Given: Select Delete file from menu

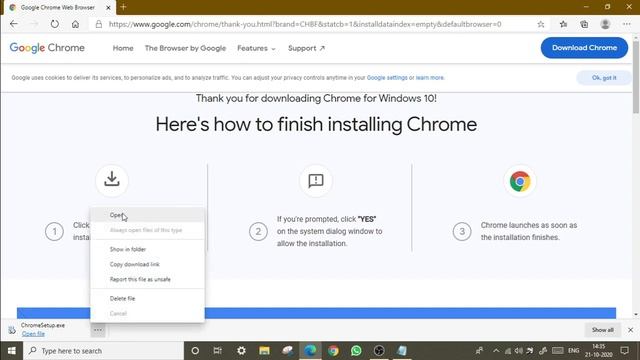Looking at the screenshot, I should 147,298.
